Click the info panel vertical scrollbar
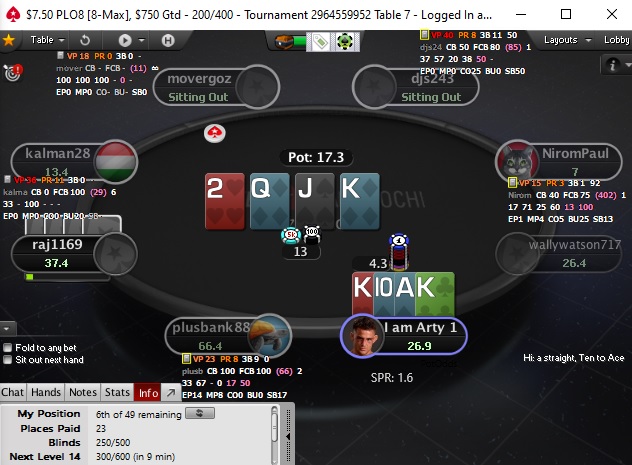Screen dimensions: 632x465 pos(274,433)
